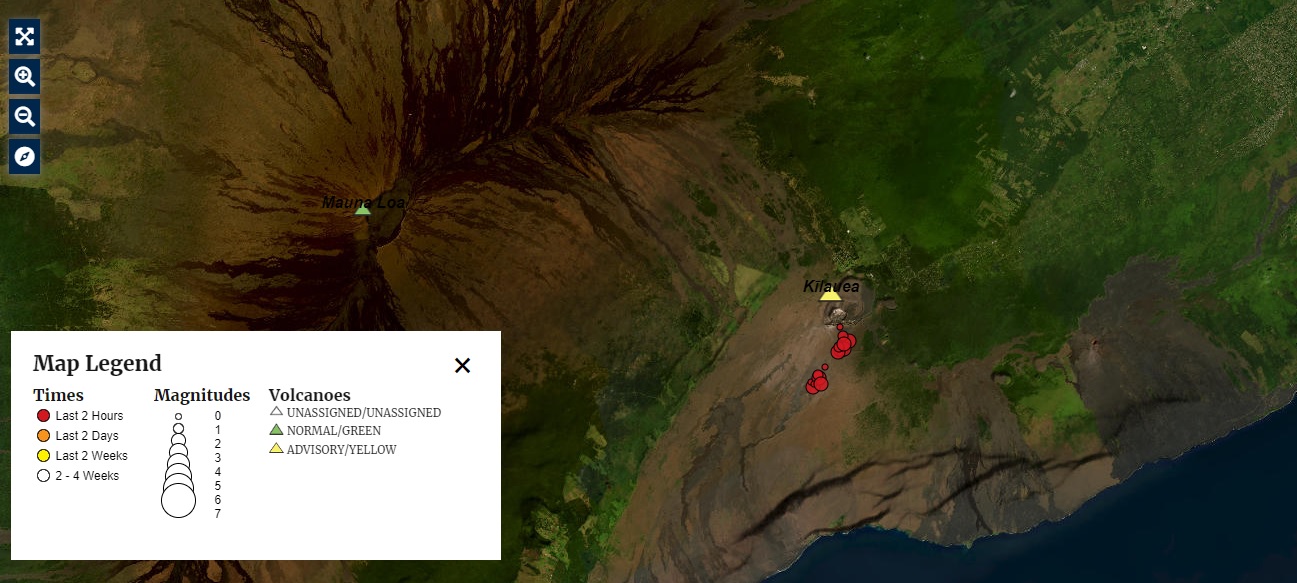Dismiss the Map Legend panel with the X
The height and width of the screenshot is (583, 1297).
462,366
